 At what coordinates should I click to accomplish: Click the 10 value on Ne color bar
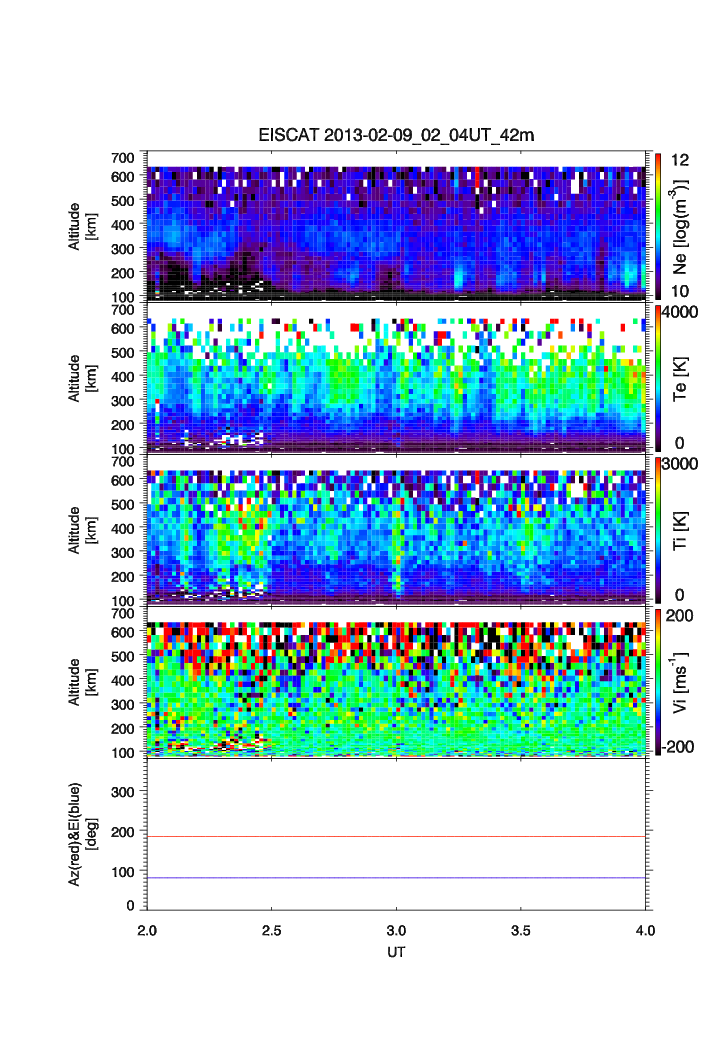[x=680, y=291]
